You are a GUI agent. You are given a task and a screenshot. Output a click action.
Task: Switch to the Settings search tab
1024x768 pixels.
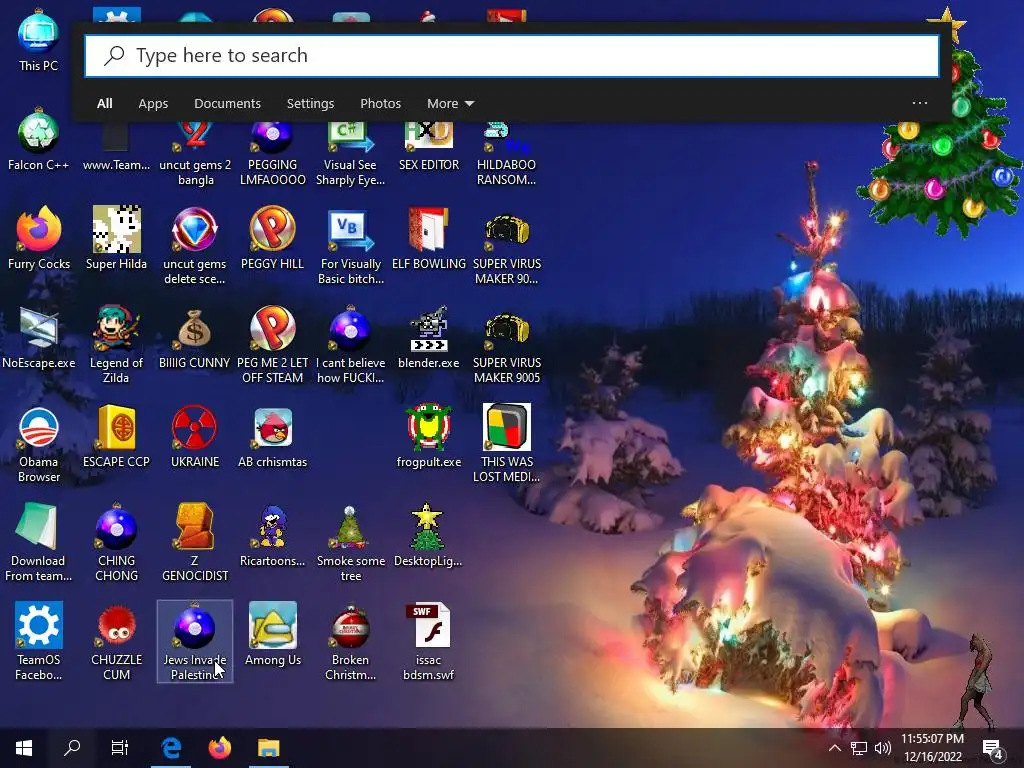pos(310,103)
